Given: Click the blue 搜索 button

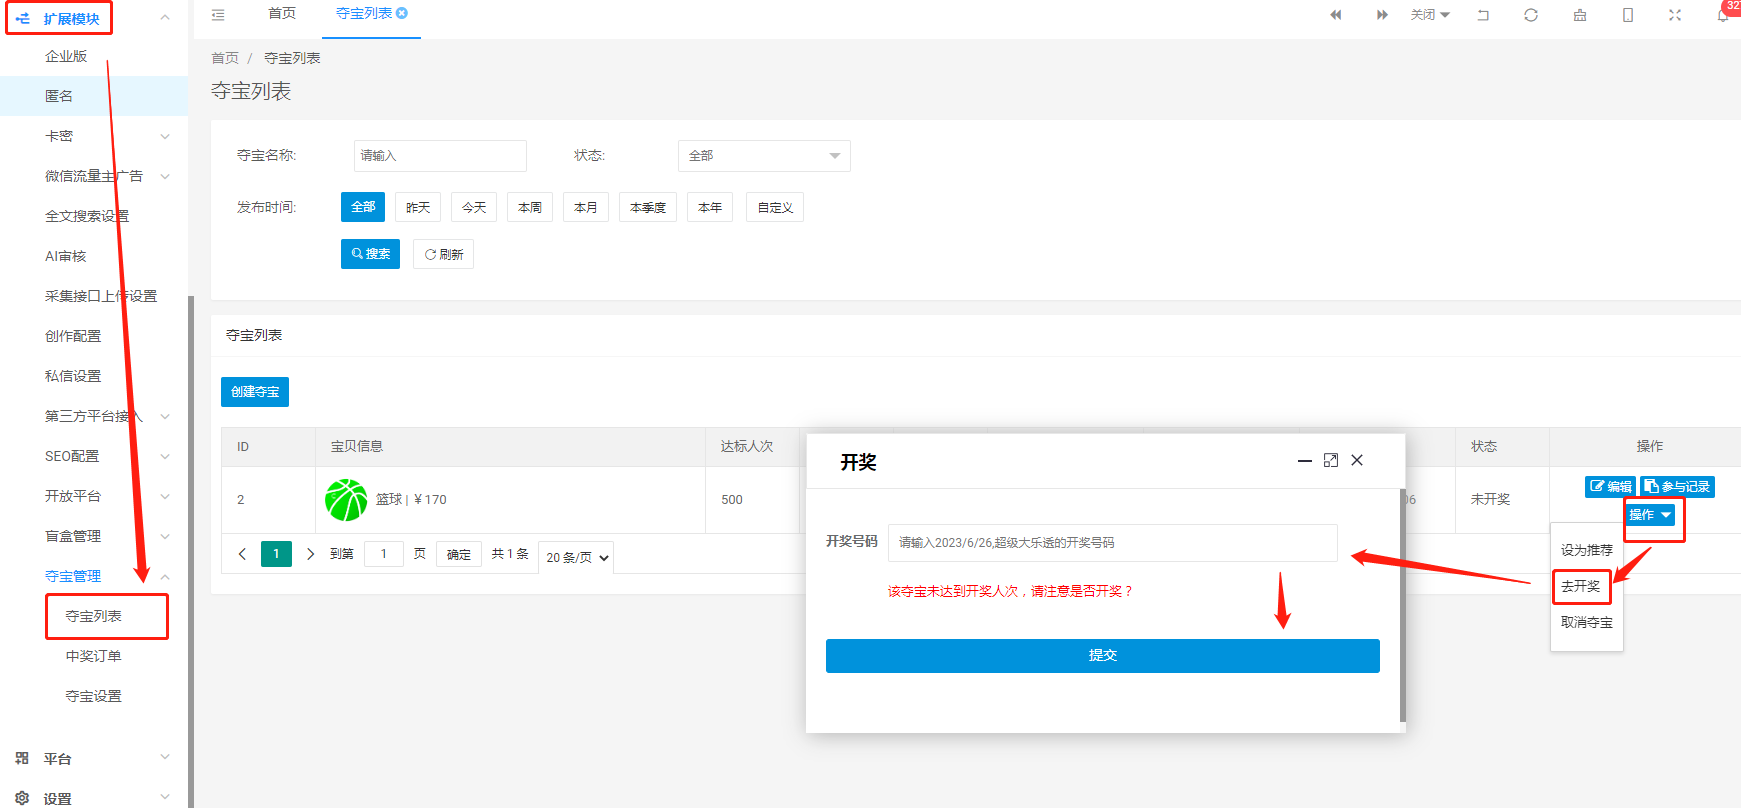Looking at the screenshot, I should [370, 254].
